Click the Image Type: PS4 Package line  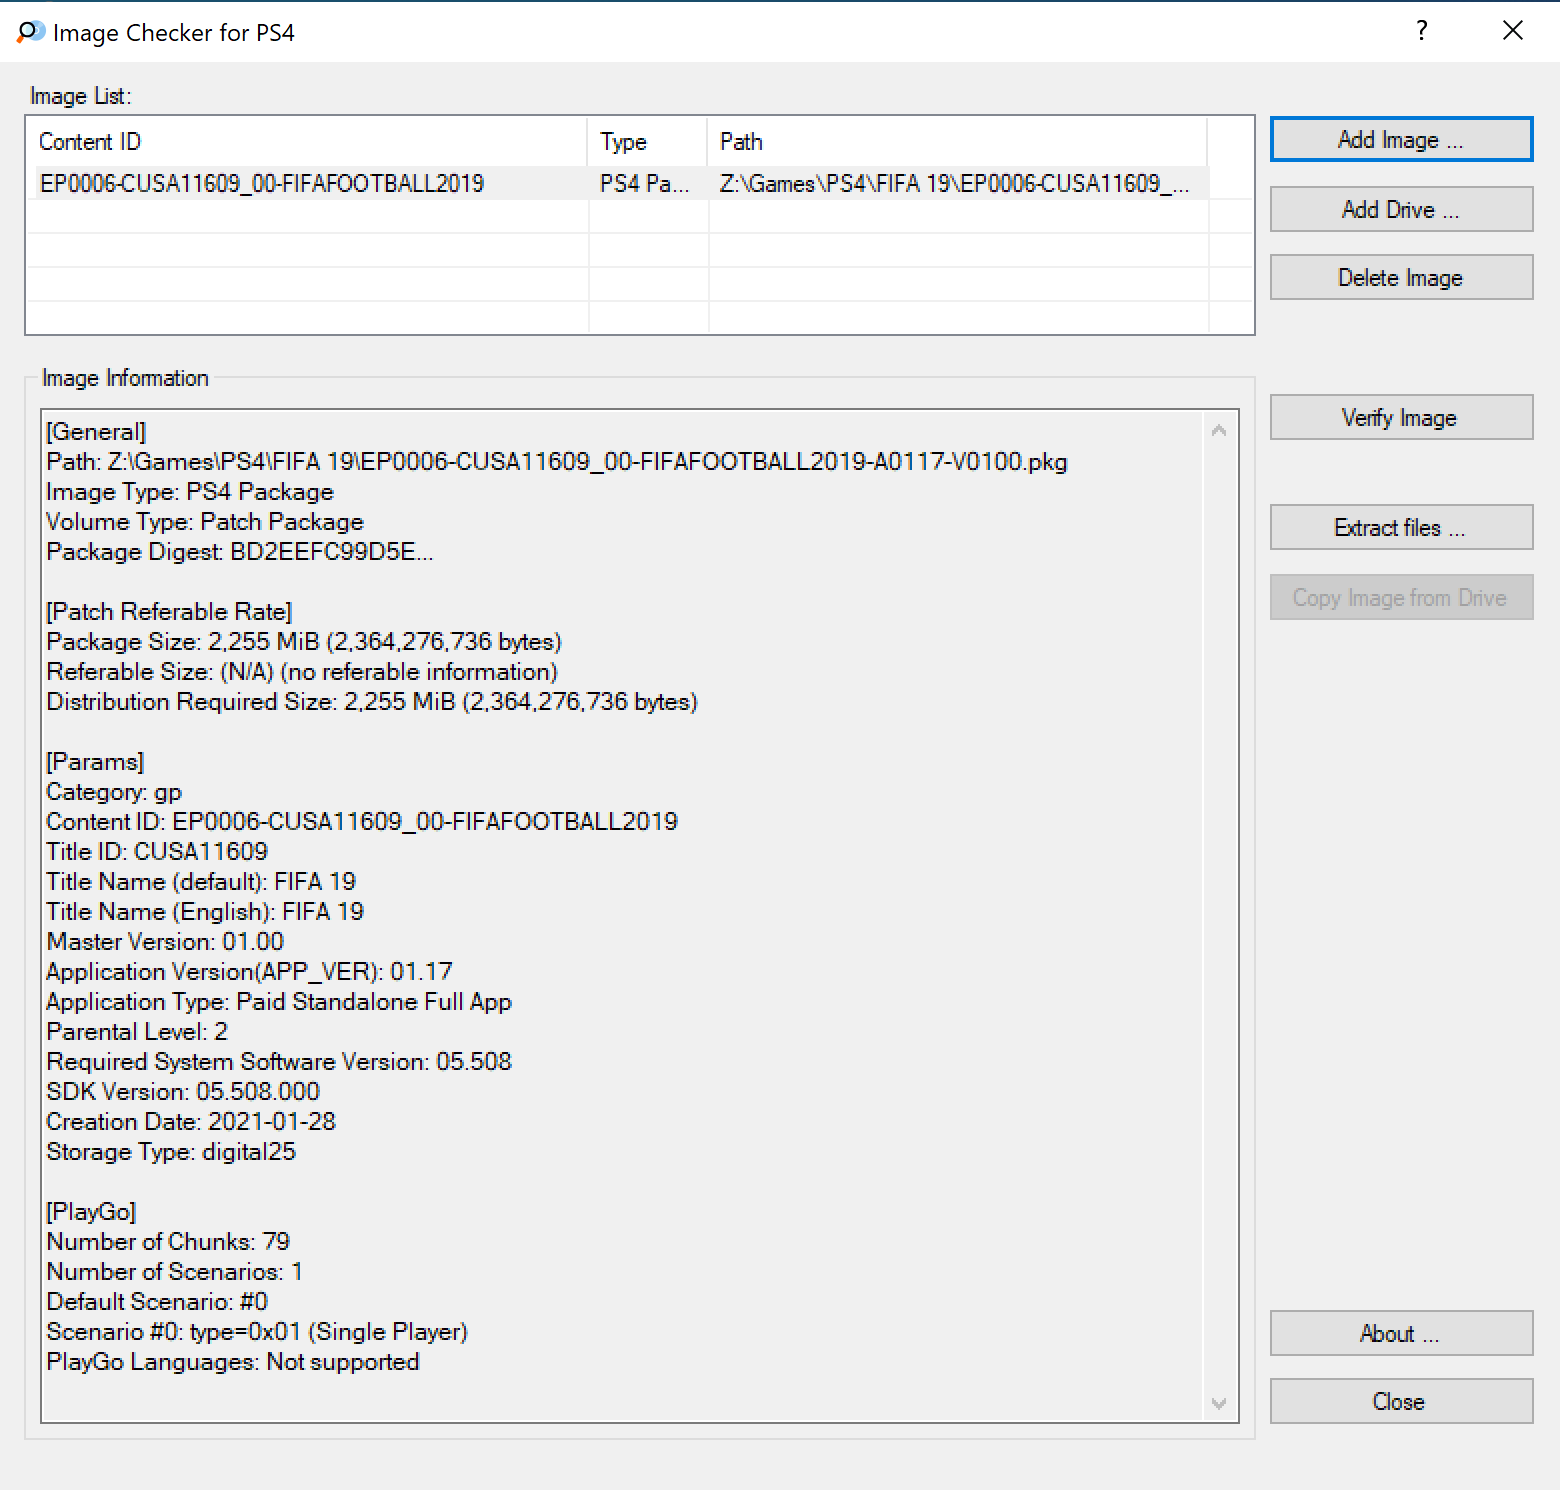coord(190,491)
